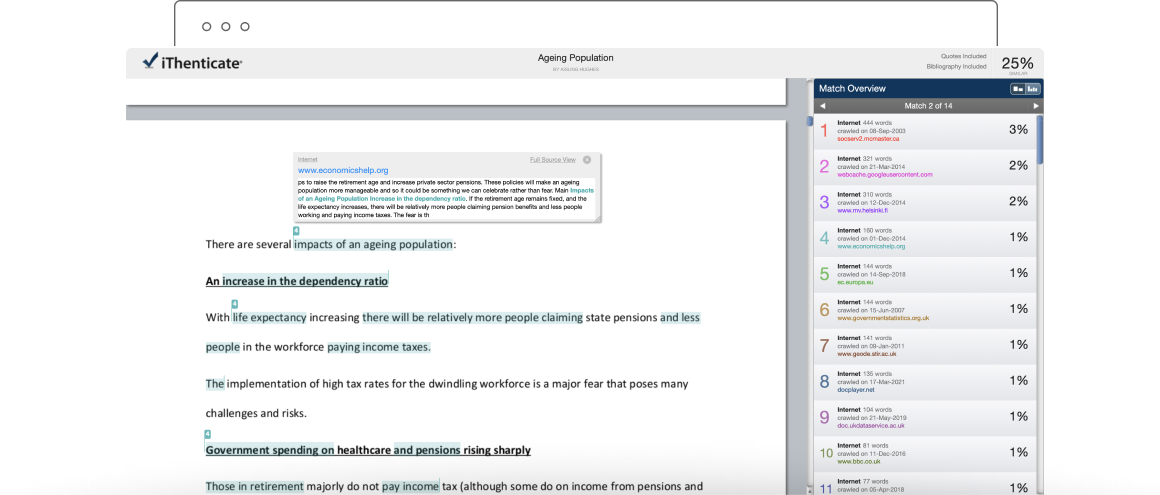Click highlighted 'pay income' text

click(411, 486)
